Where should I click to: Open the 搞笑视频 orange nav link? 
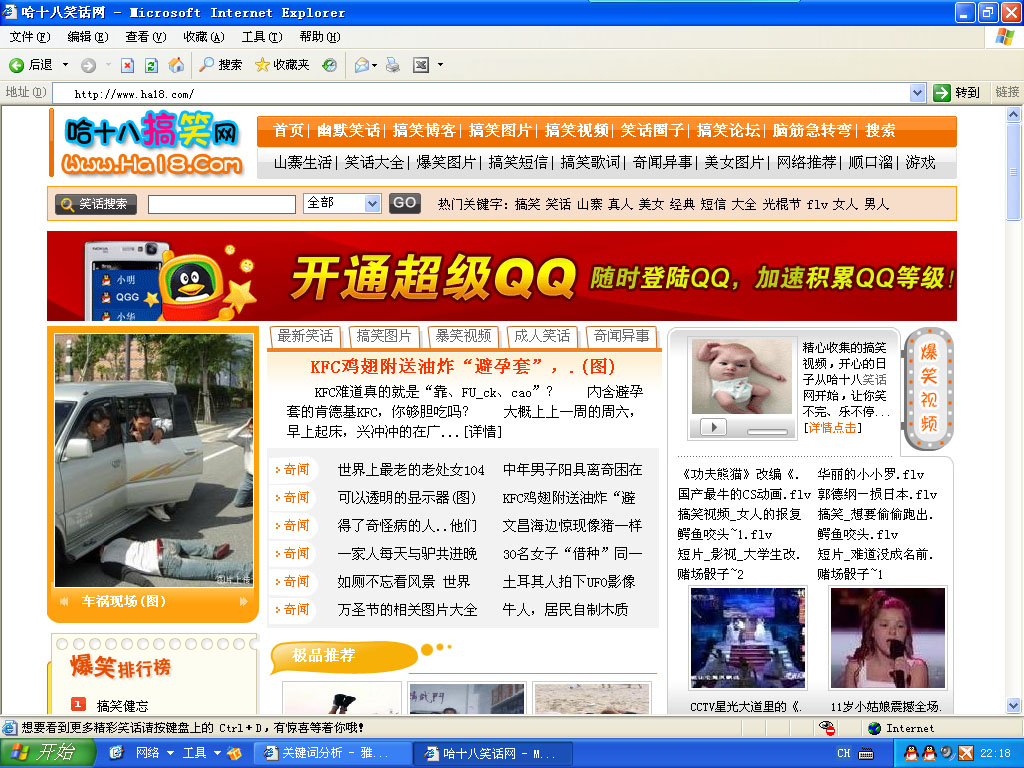(x=577, y=131)
